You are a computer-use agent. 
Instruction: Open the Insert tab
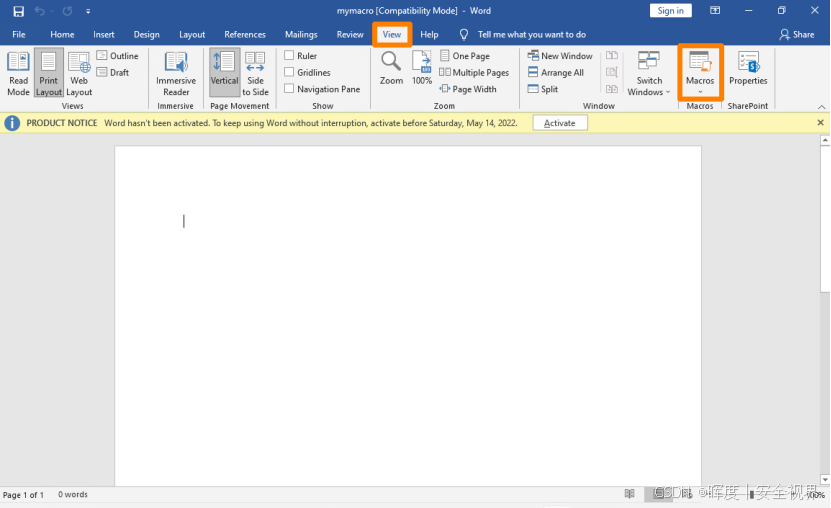pos(104,34)
